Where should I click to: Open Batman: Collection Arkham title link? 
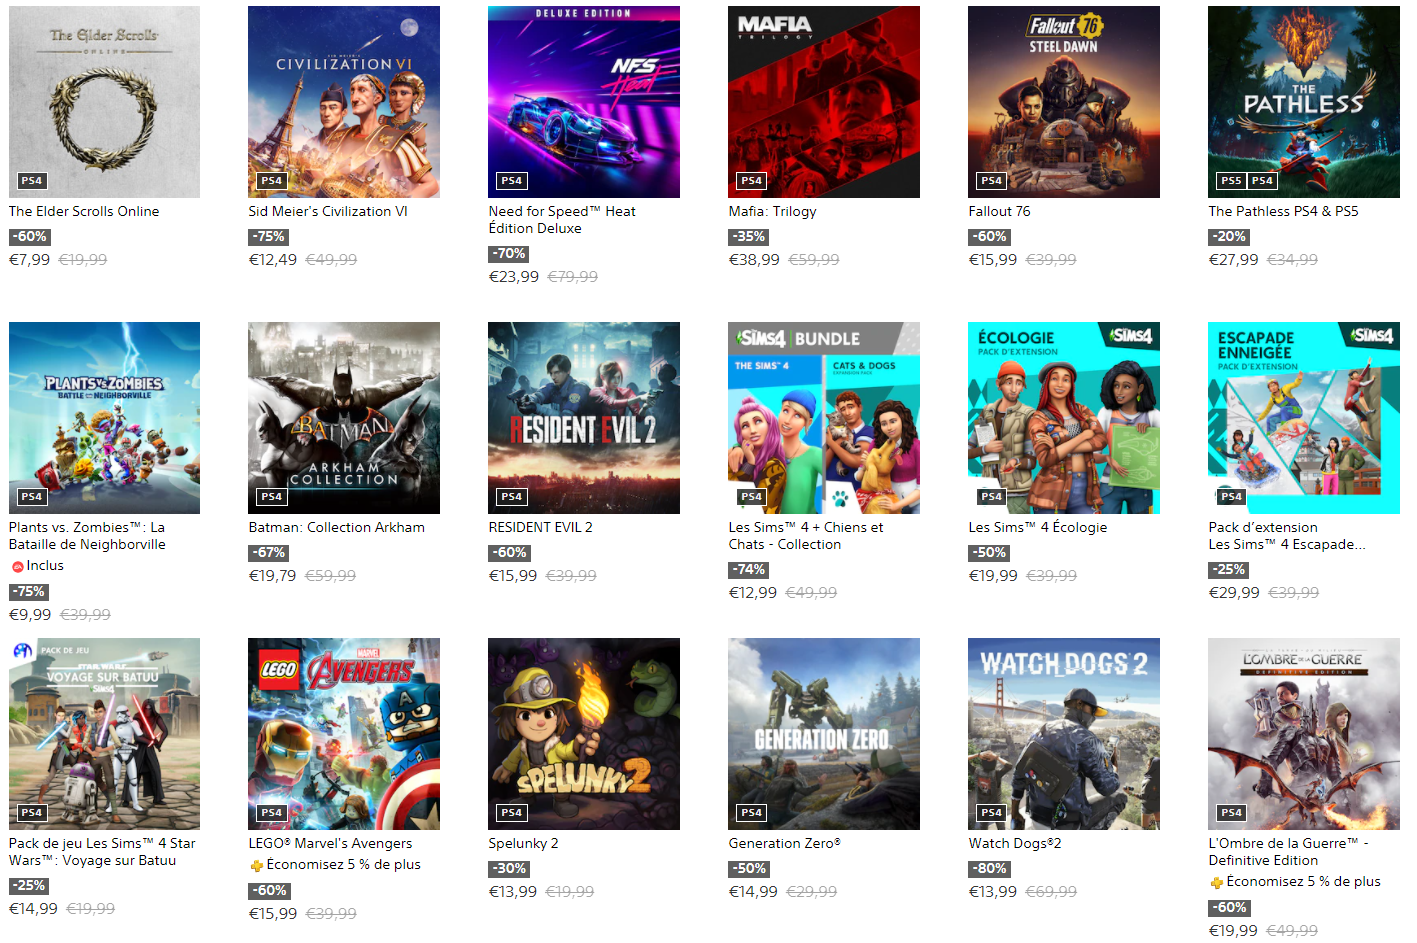pyautogui.click(x=337, y=527)
